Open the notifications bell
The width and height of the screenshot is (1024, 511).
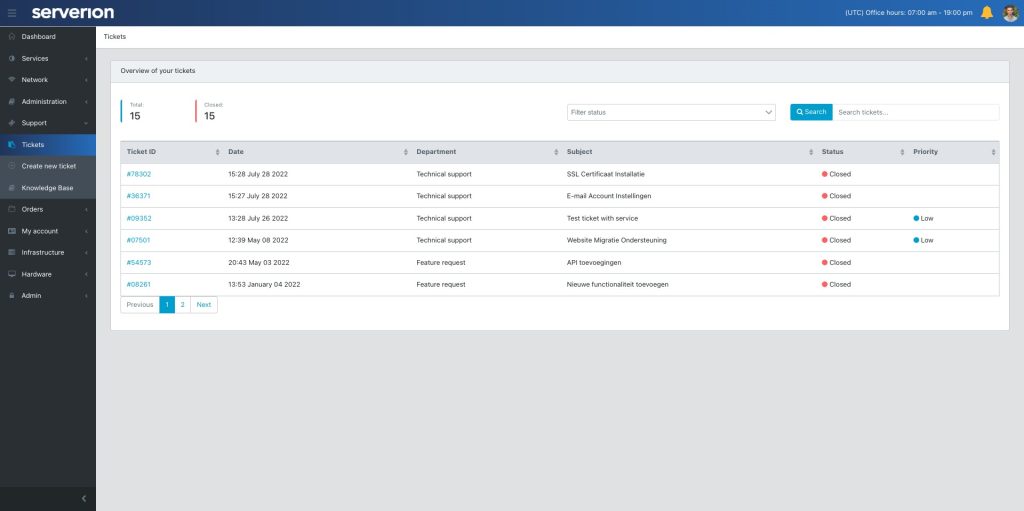coord(987,13)
